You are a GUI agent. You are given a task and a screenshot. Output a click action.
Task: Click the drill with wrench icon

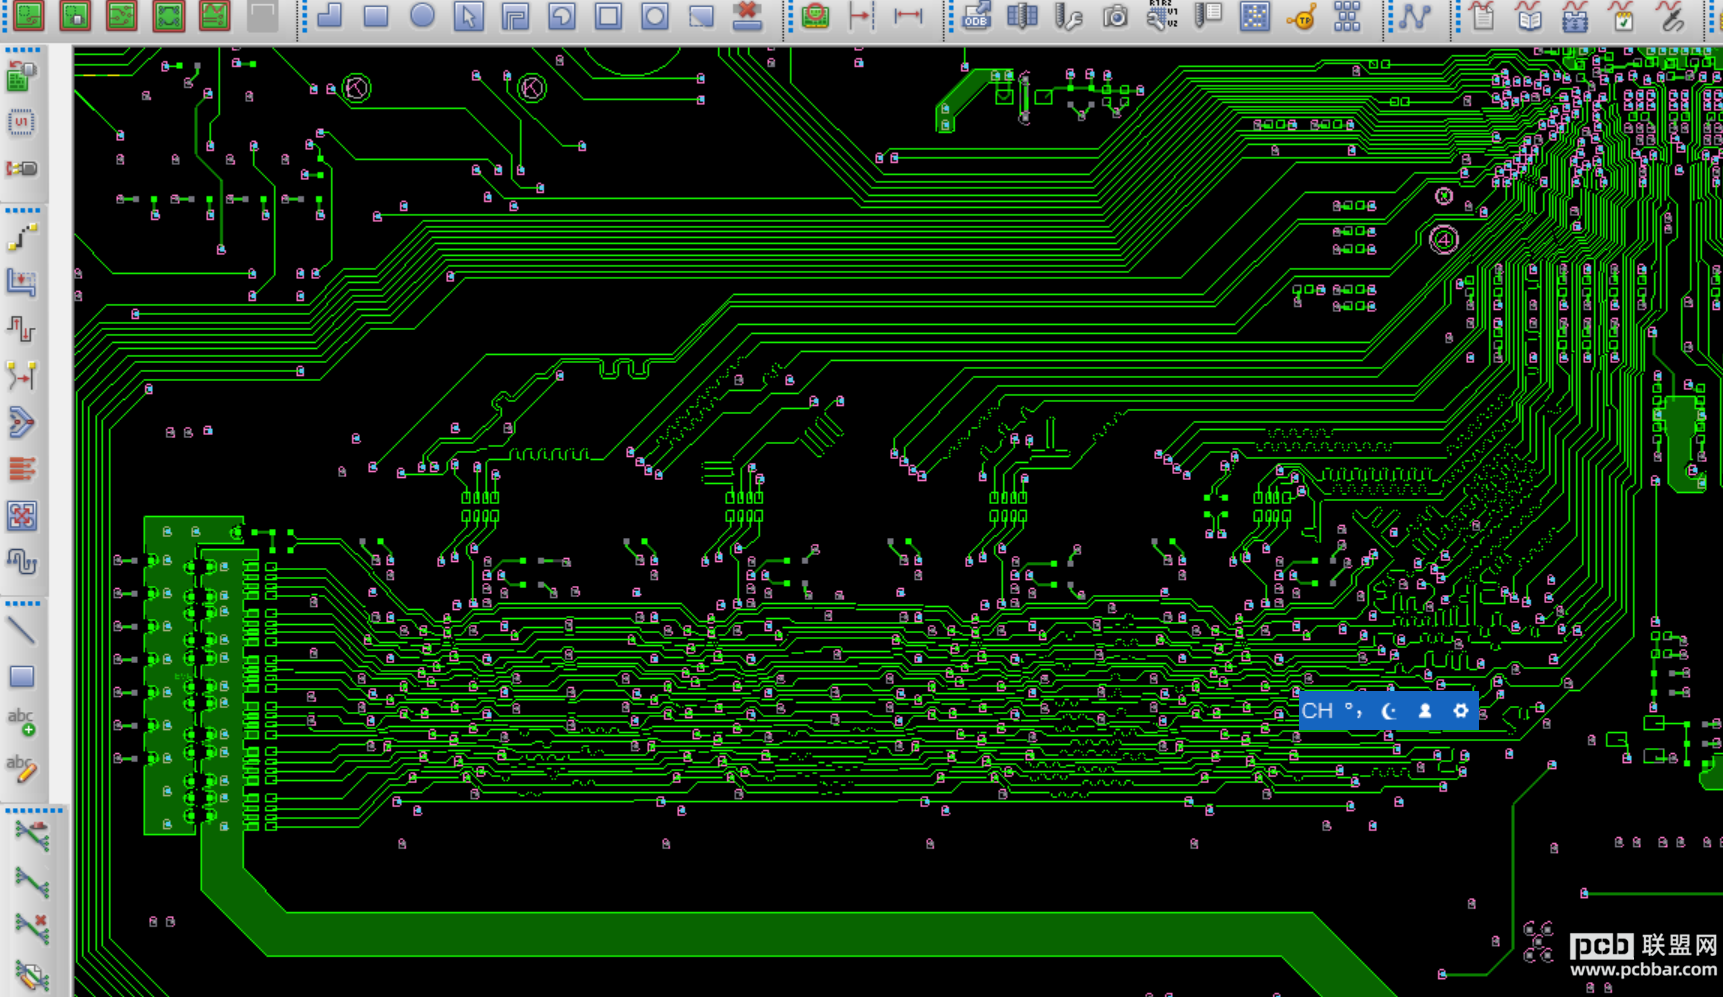(1068, 16)
